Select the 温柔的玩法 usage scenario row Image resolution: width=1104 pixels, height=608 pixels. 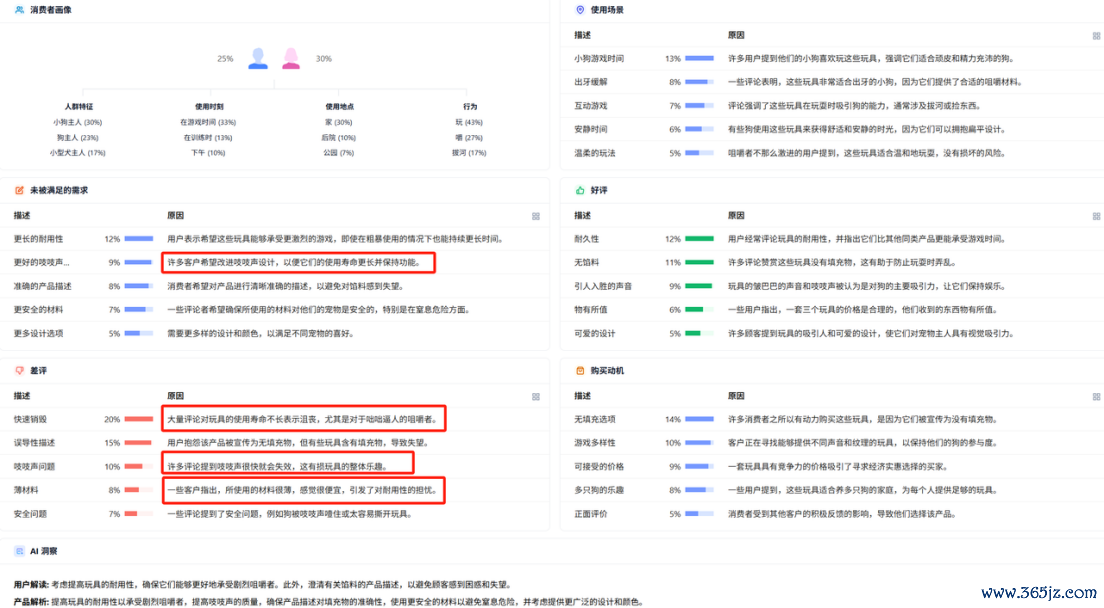pyautogui.click(x=832, y=153)
